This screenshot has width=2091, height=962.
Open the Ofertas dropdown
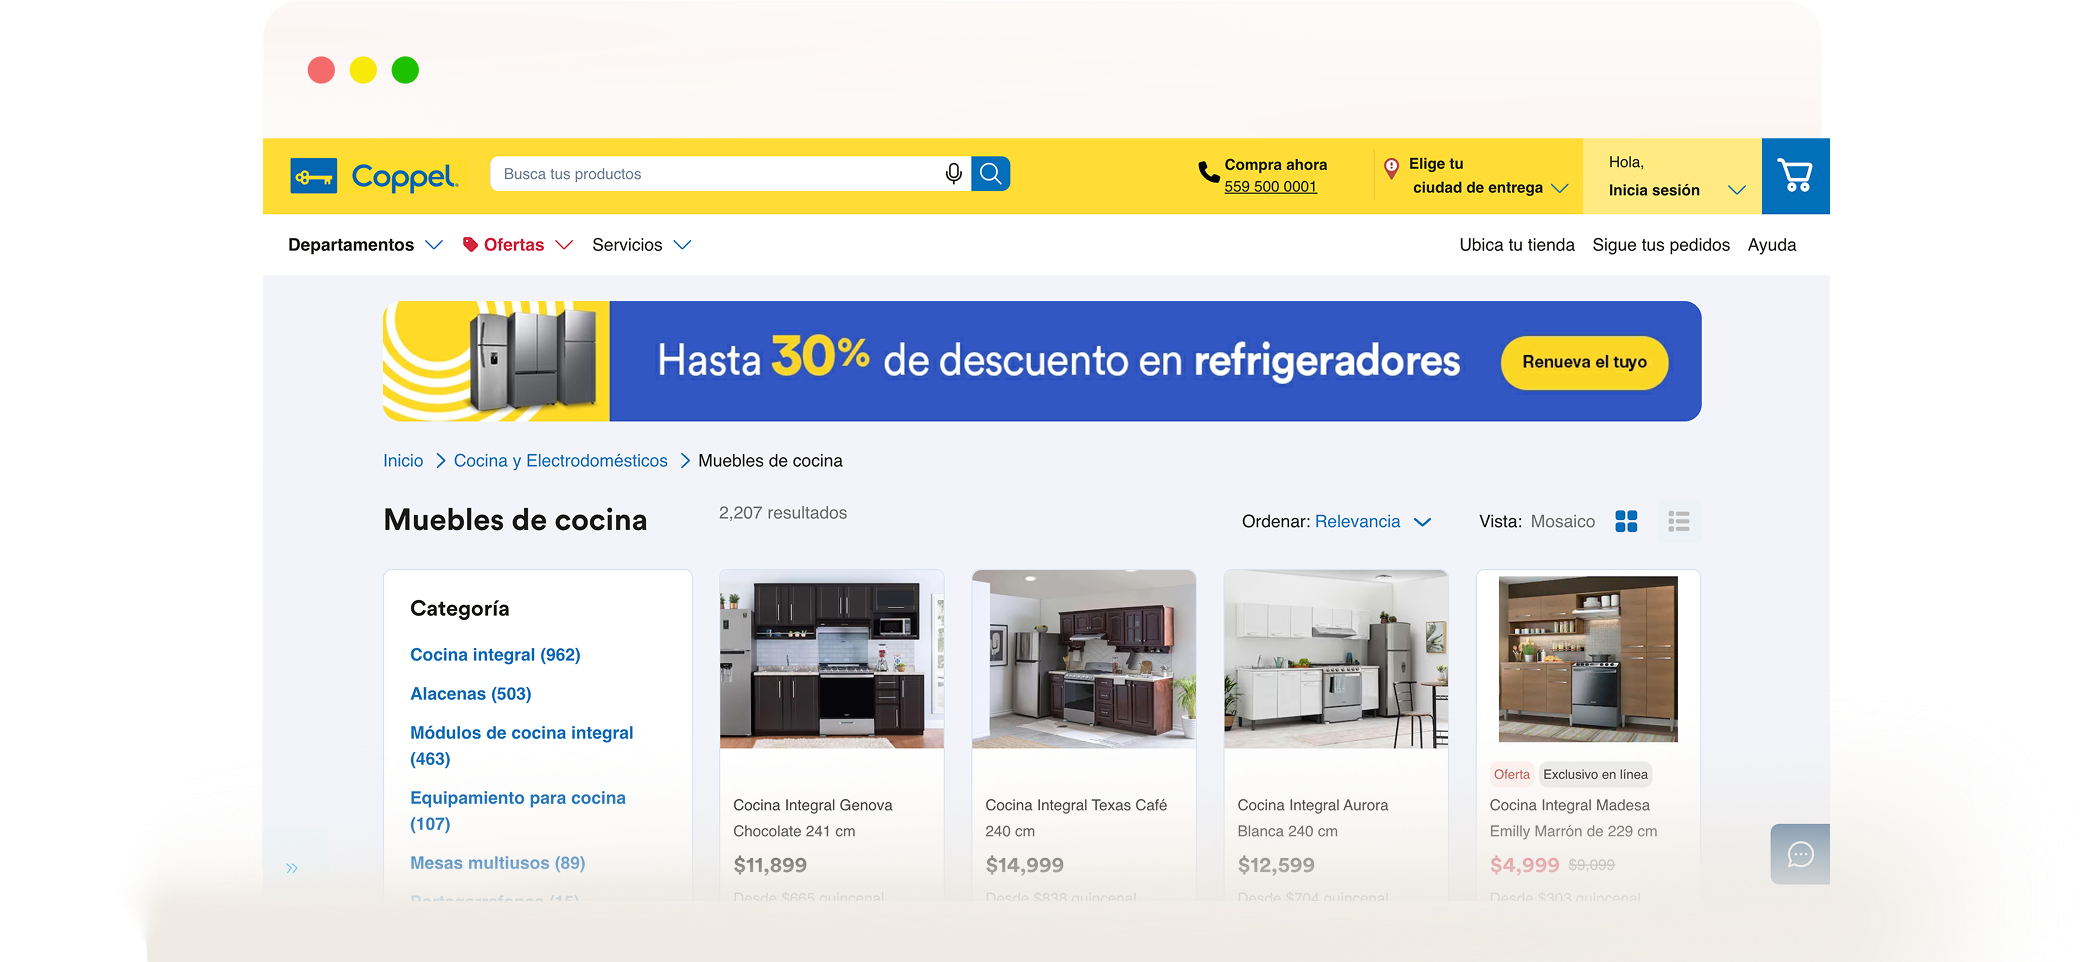[517, 245]
